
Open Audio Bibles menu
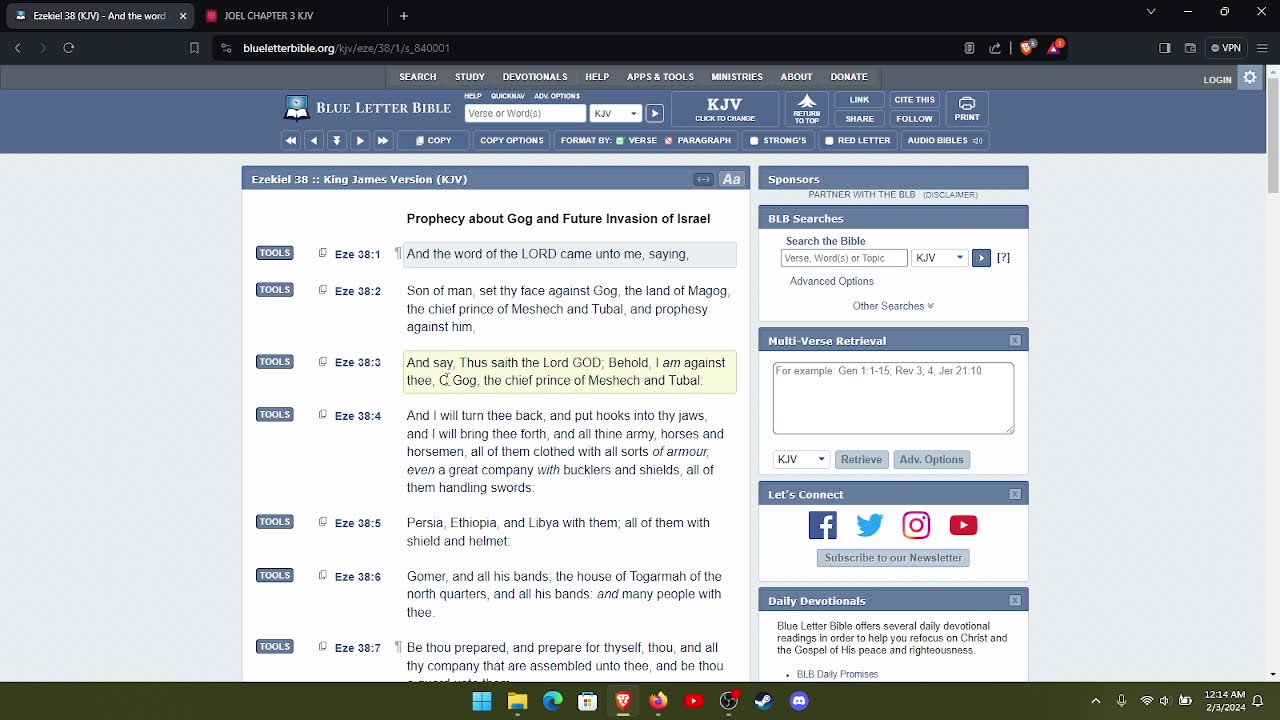coord(945,141)
